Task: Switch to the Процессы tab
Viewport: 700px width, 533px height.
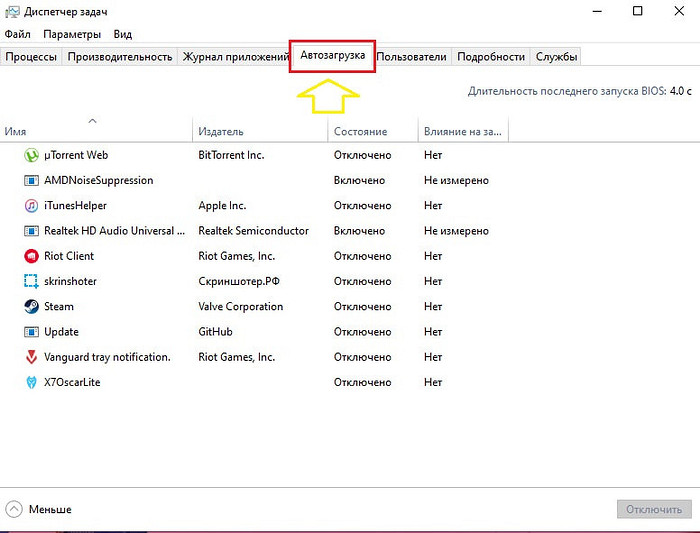Action: pyautogui.click(x=31, y=57)
